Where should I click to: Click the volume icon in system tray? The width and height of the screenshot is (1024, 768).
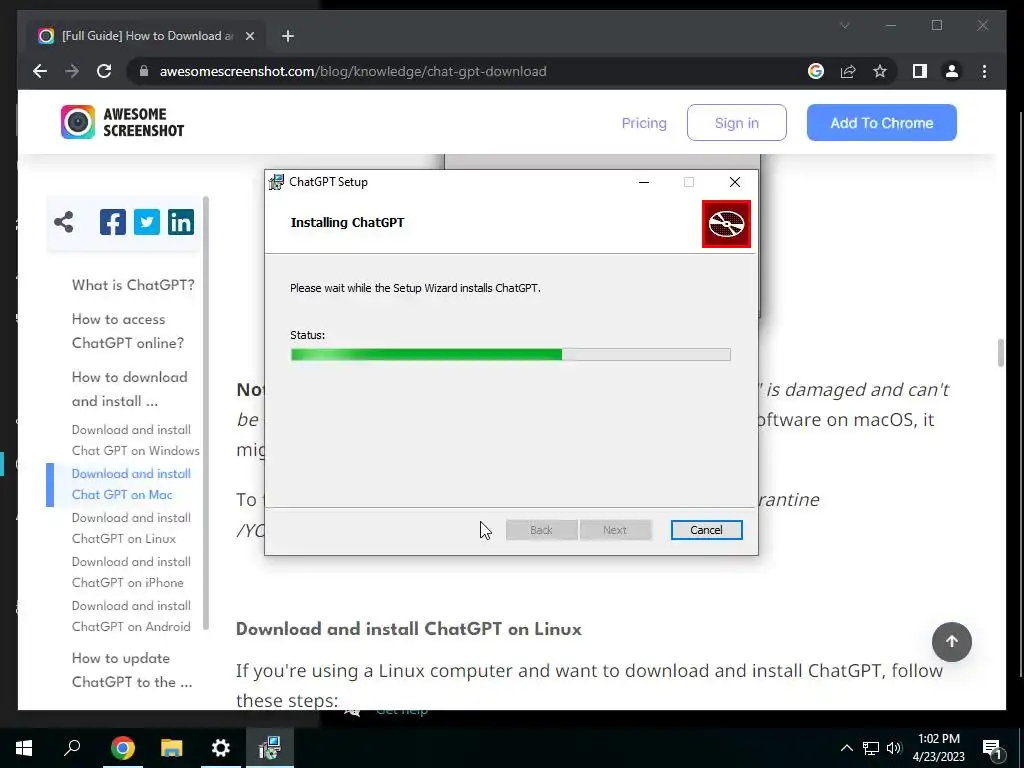(894, 748)
